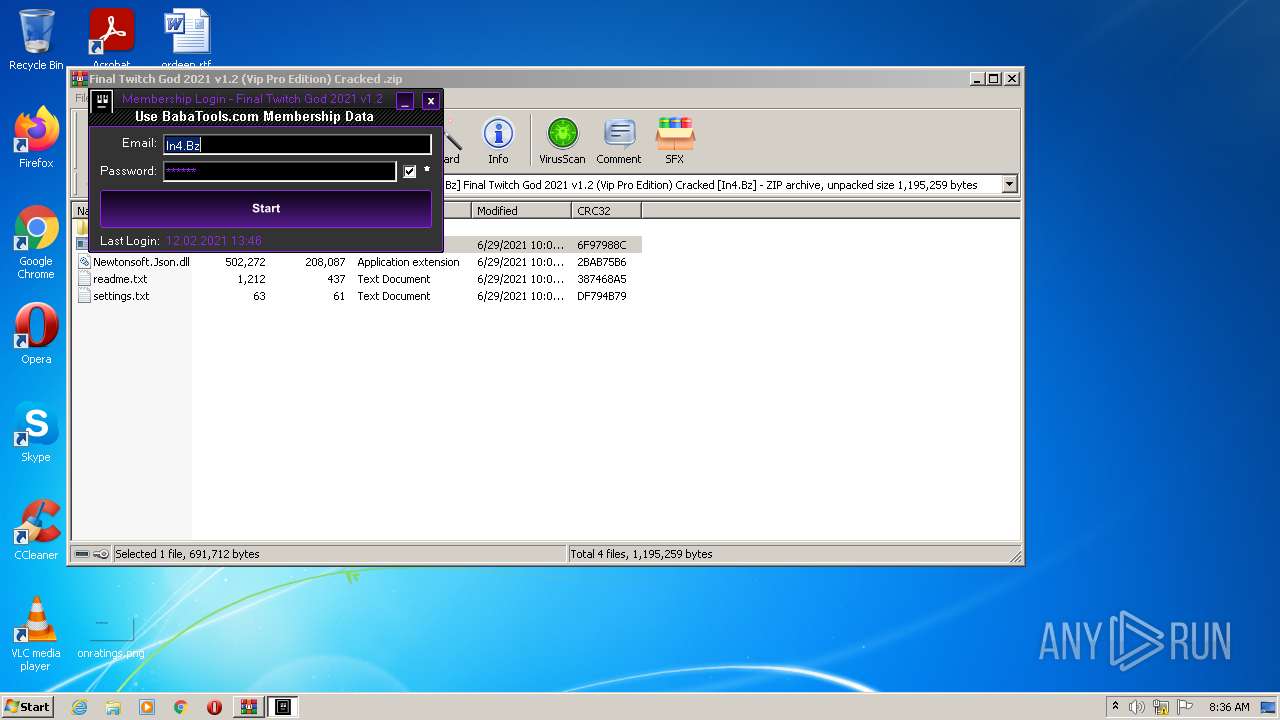The width and height of the screenshot is (1280, 720).
Task: Click the Internet Explorer taskbar icon
Action: (79, 707)
